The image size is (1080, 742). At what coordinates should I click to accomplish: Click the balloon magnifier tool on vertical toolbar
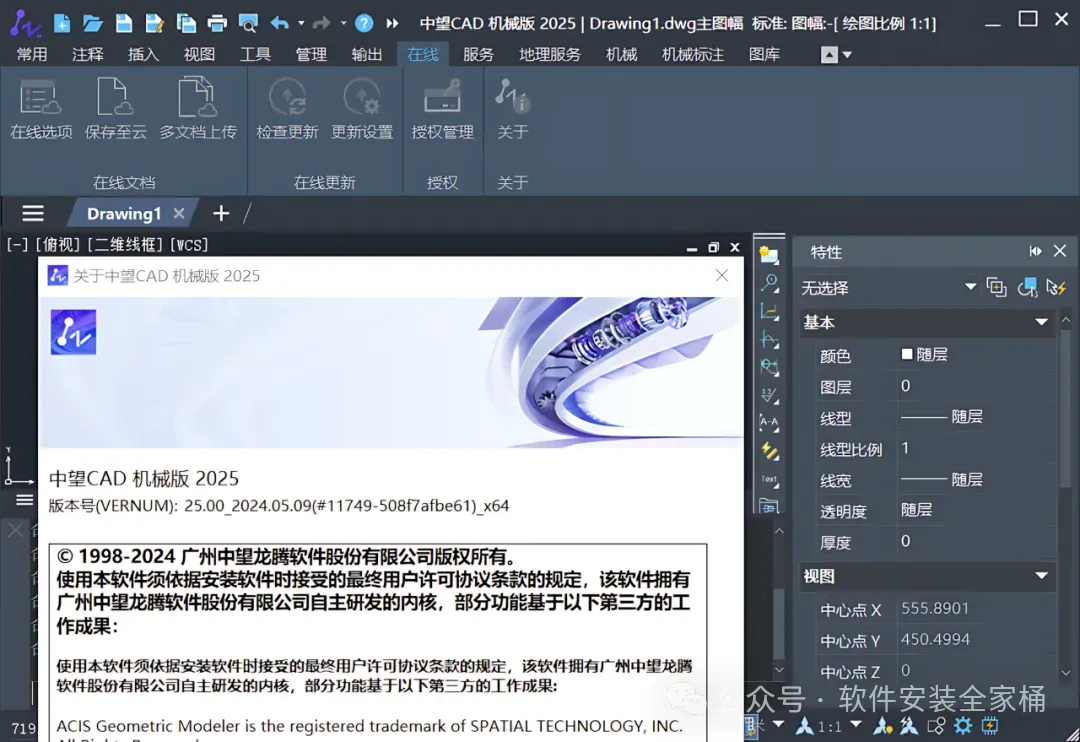coord(769,283)
